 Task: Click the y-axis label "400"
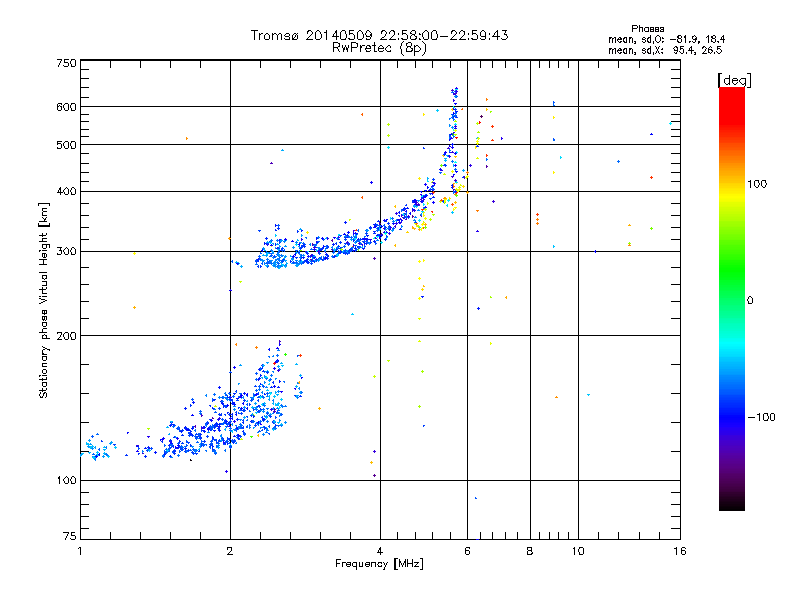point(66,192)
